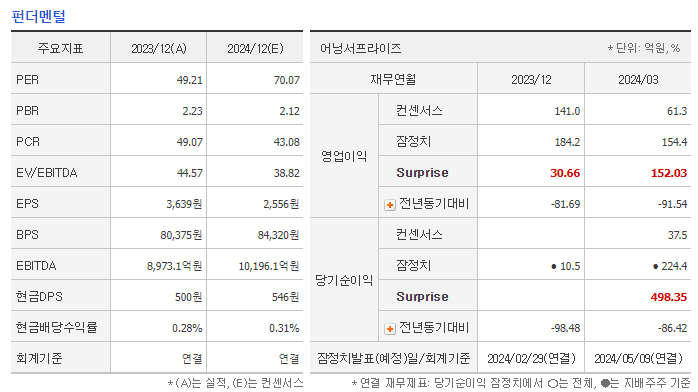Click the PBR row label
The height and width of the screenshot is (392, 698).
tap(27, 111)
